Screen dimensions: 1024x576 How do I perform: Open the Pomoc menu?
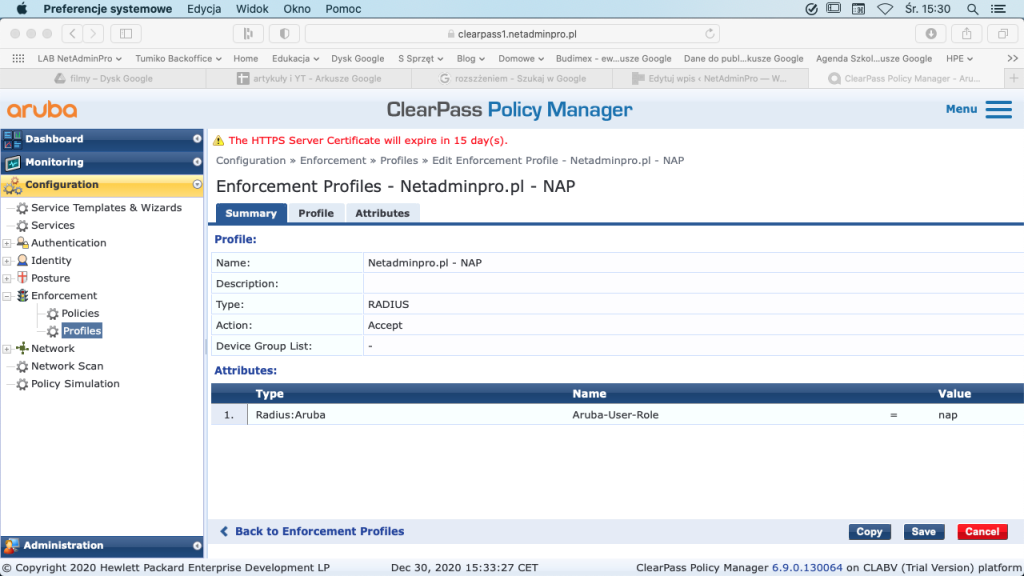click(343, 8)
